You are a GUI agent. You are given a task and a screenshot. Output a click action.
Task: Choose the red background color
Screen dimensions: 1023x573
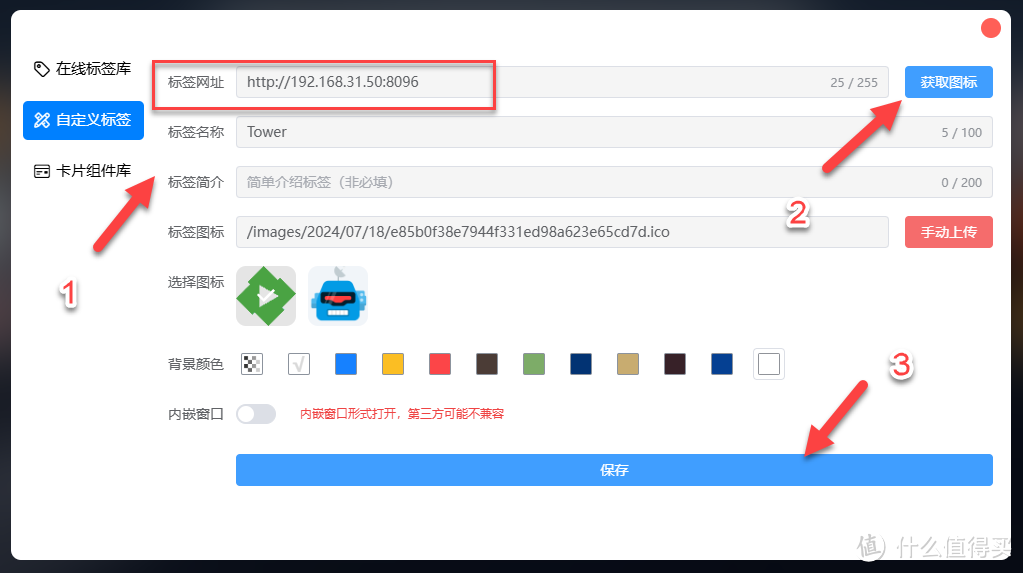[x=440, y=364]
